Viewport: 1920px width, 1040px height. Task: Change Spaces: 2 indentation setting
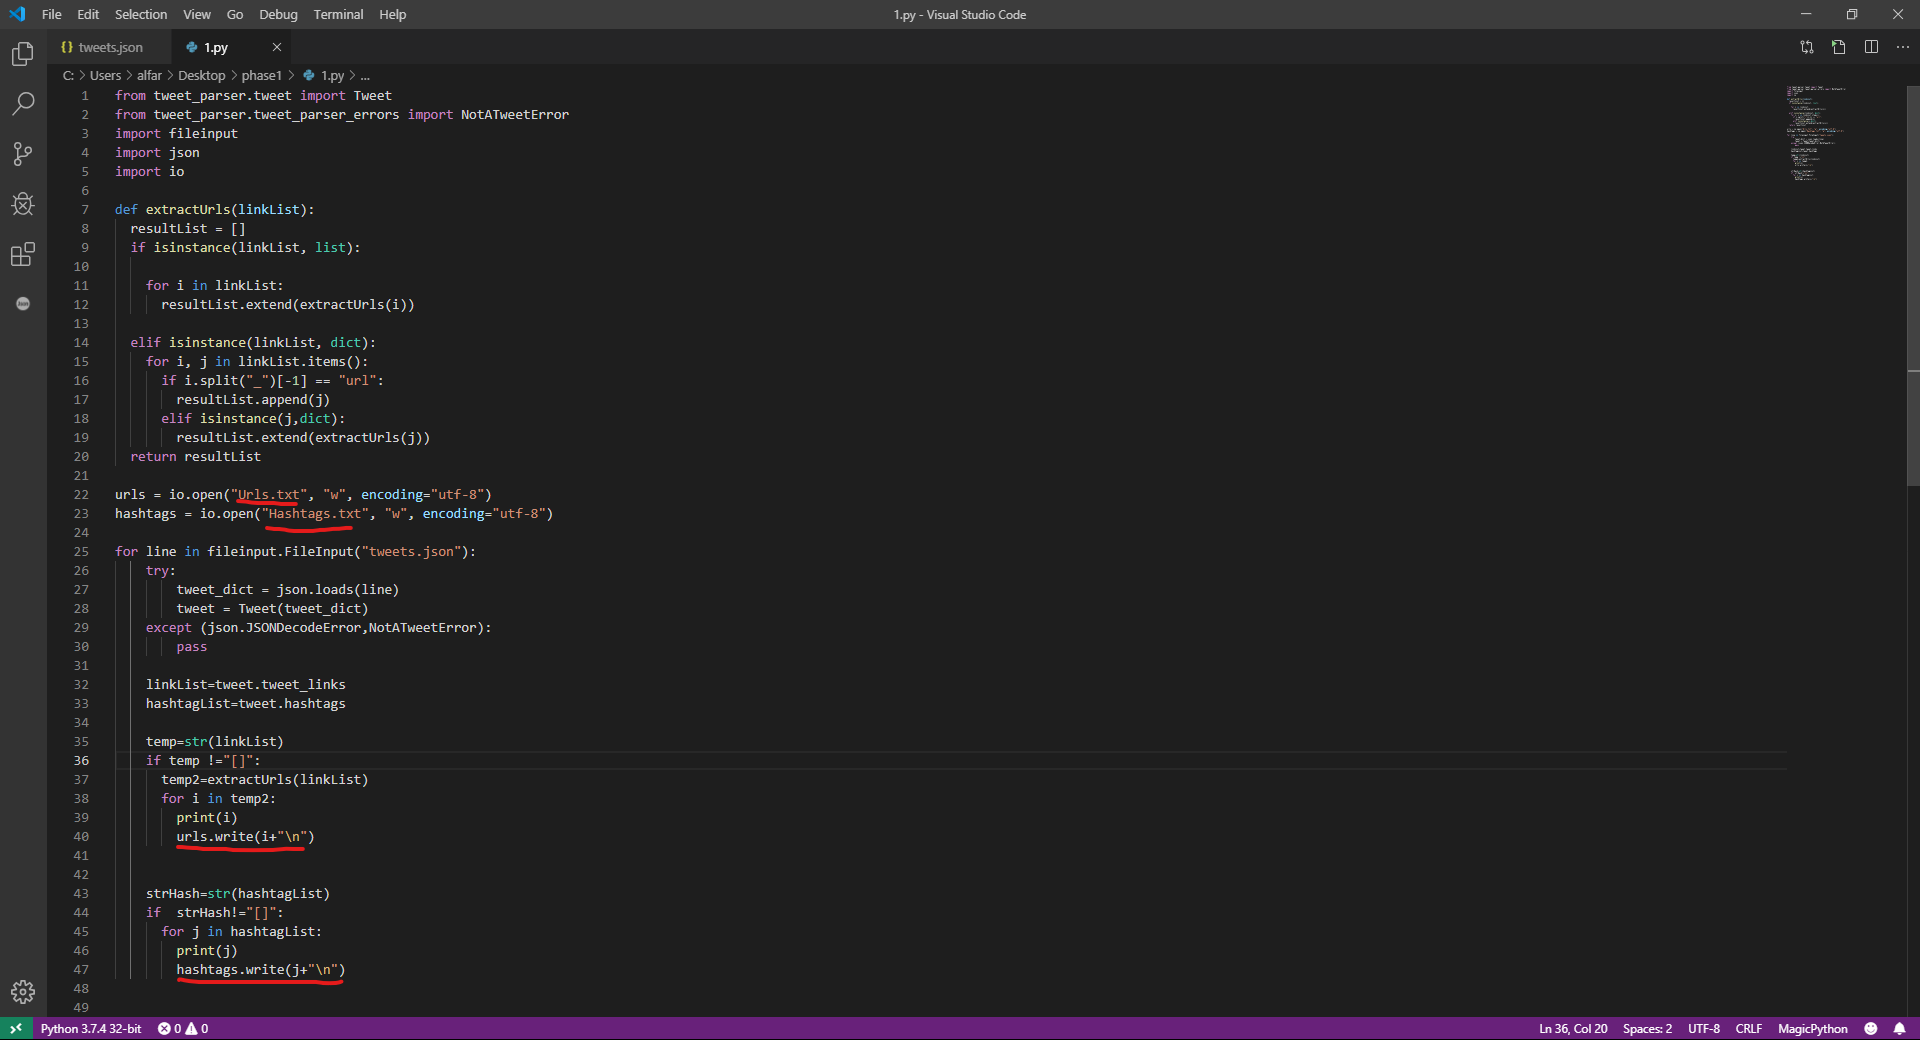point(1647,1028)
